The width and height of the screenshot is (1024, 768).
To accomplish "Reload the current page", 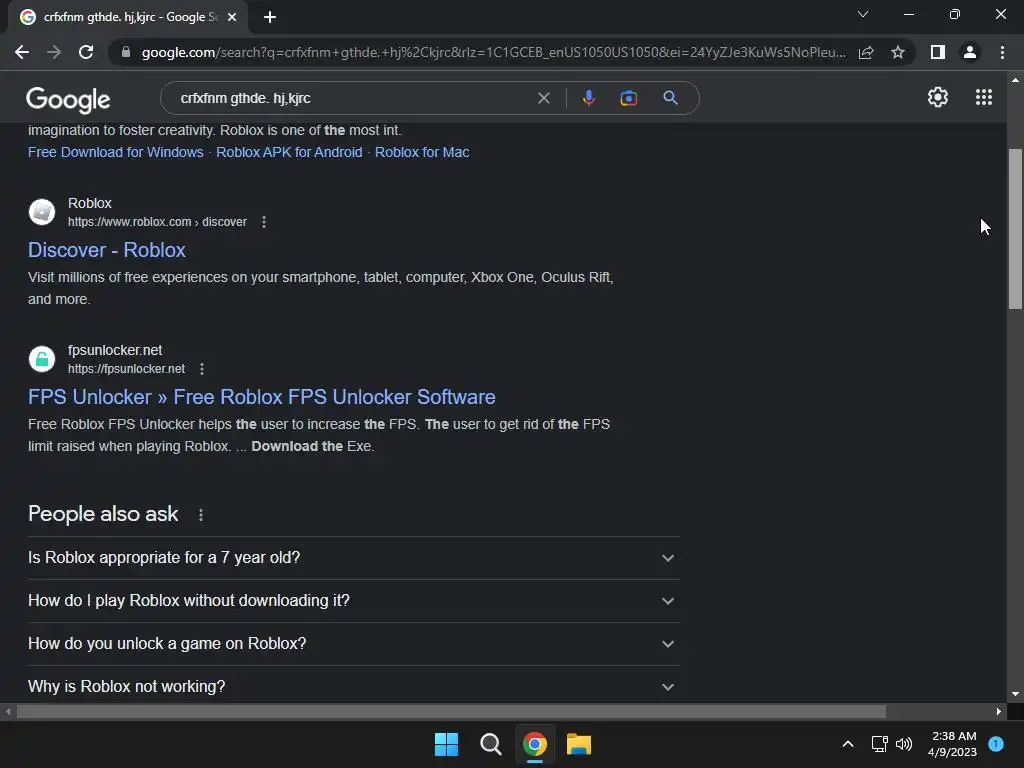I will click(86, 52).
